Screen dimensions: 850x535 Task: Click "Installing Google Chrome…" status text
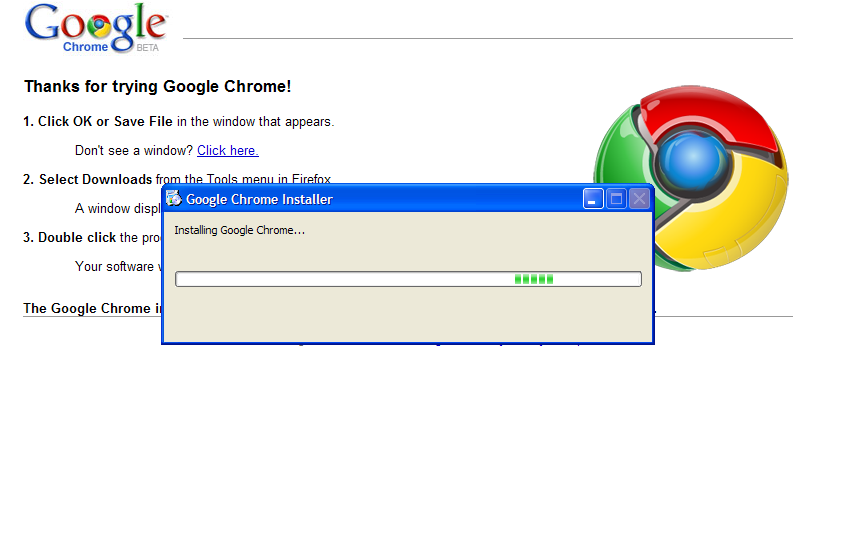240,230
